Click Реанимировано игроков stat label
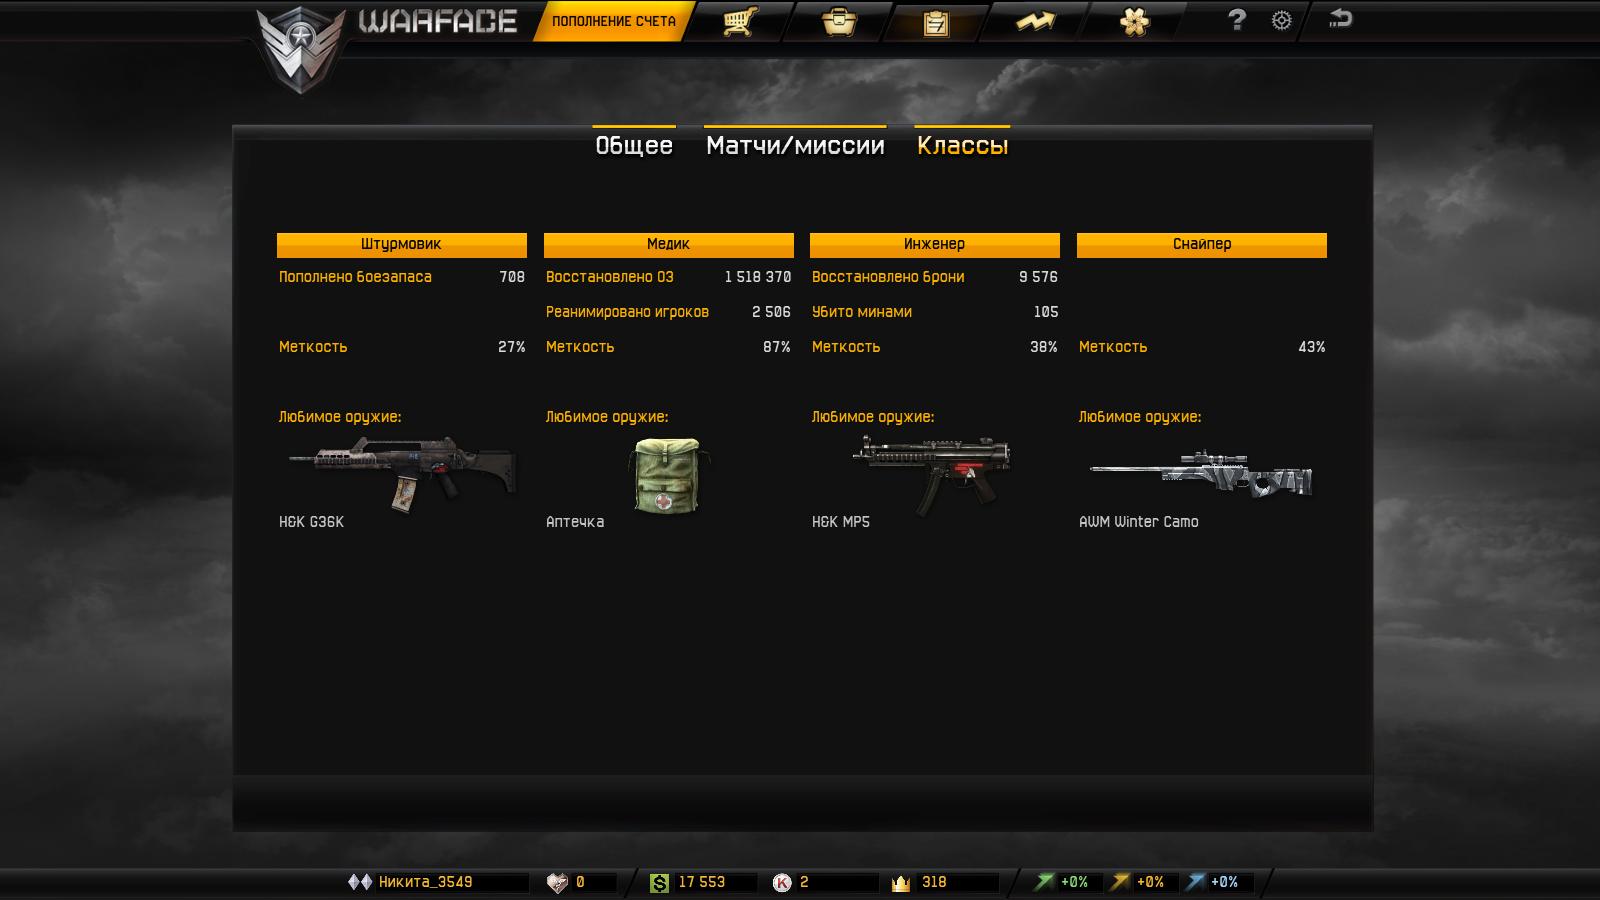 tap(627, 312)
